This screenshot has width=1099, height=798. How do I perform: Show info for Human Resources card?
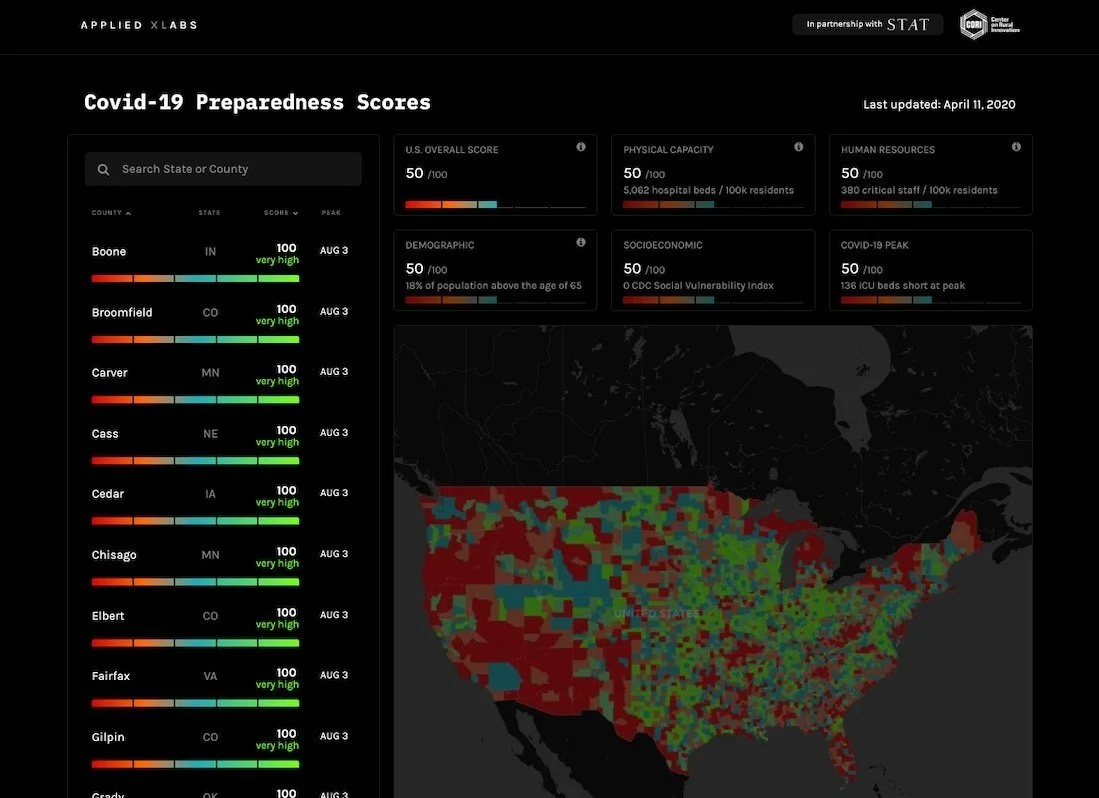tap(1016, 147)
